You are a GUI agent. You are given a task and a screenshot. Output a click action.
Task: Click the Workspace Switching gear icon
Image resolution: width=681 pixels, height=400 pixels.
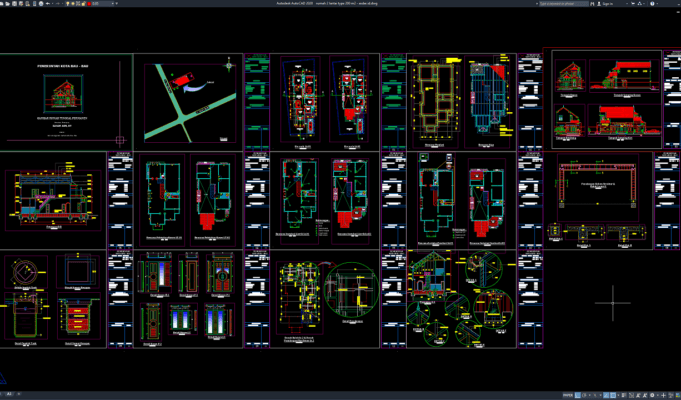[x=651, y=395]
